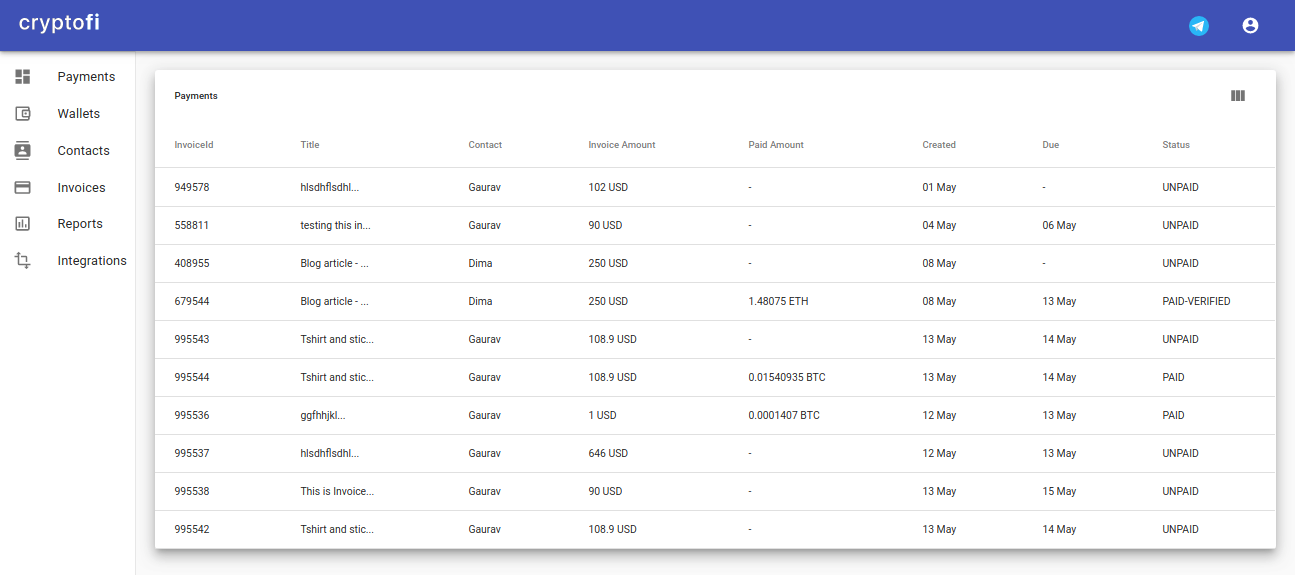Click PAID status of invoice 995536
The image size is (1295, 575).
click(x=1173, y=416)
